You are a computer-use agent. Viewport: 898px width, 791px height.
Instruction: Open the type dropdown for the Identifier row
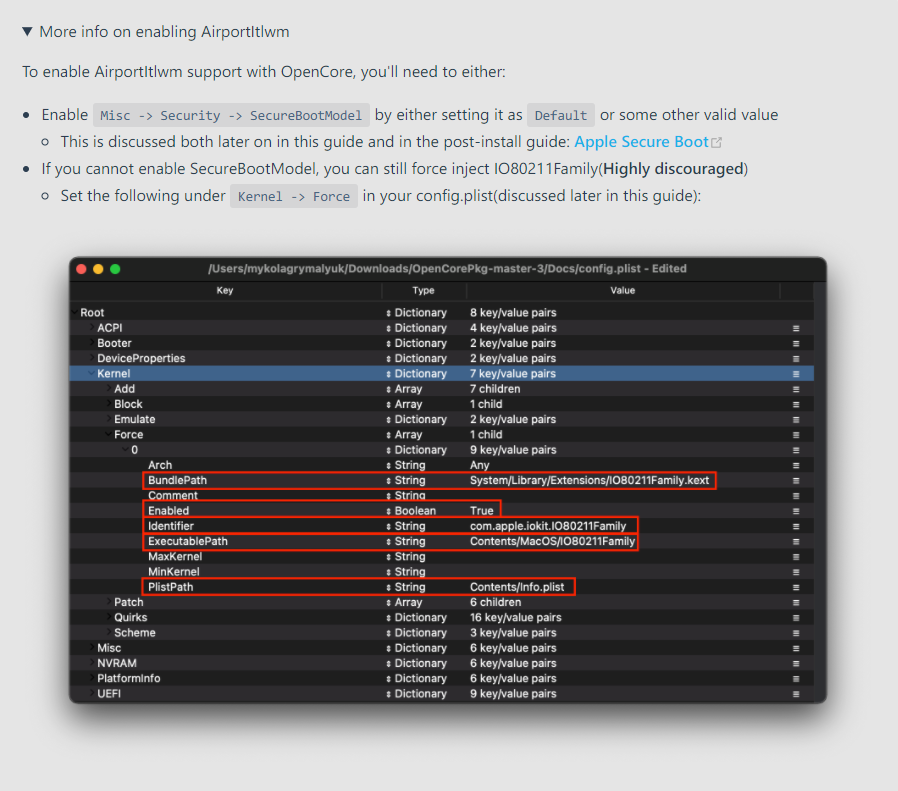pyautogui.click(x=406, y=526)
